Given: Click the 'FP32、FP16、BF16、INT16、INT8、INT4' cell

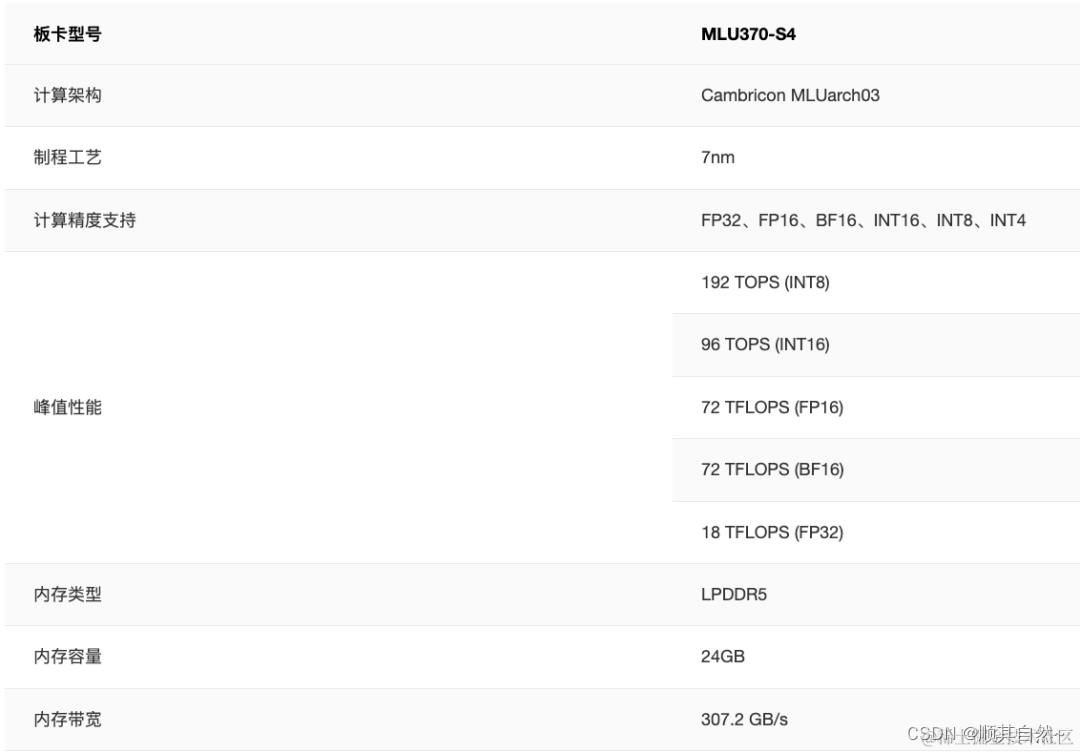Looking at the screenshot, I should coord(863,220).
